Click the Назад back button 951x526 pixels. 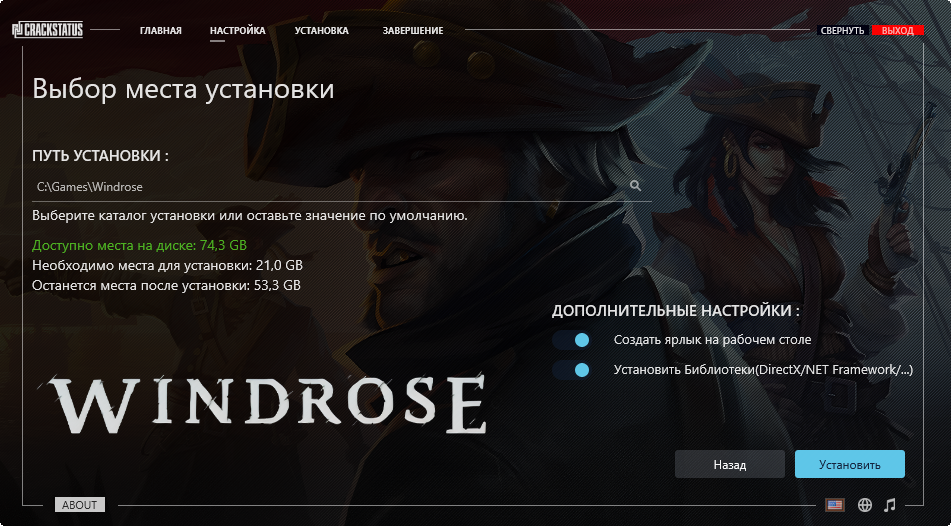[x=730, y=464]
